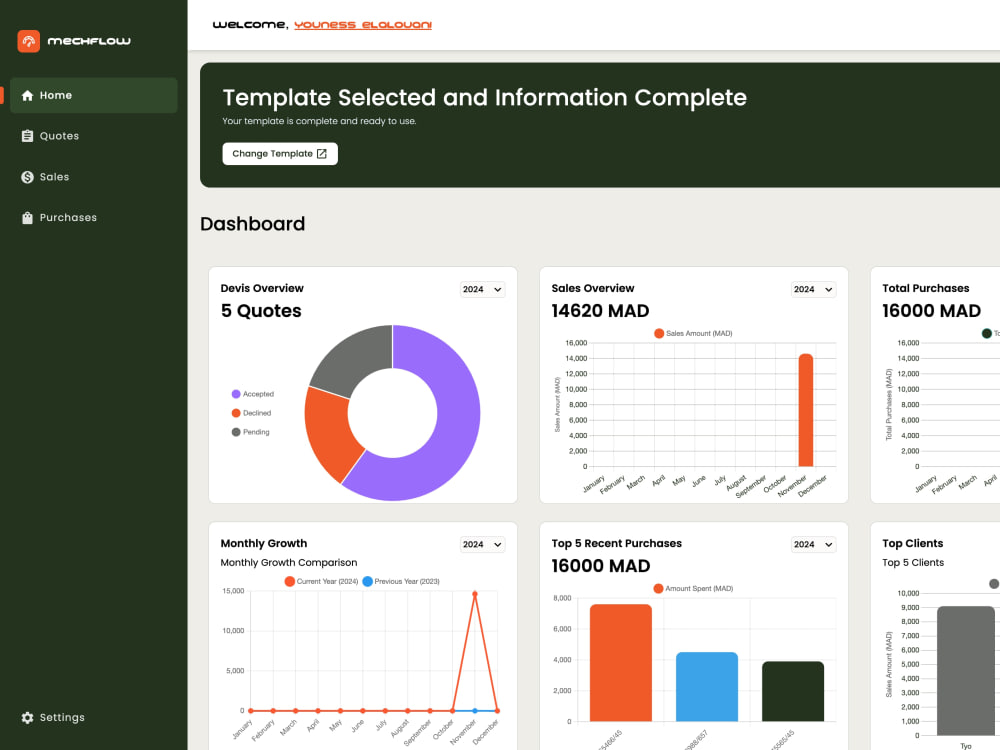Click the Total Purchases card title
1000x750 pixels.
(x=925, y=288)
